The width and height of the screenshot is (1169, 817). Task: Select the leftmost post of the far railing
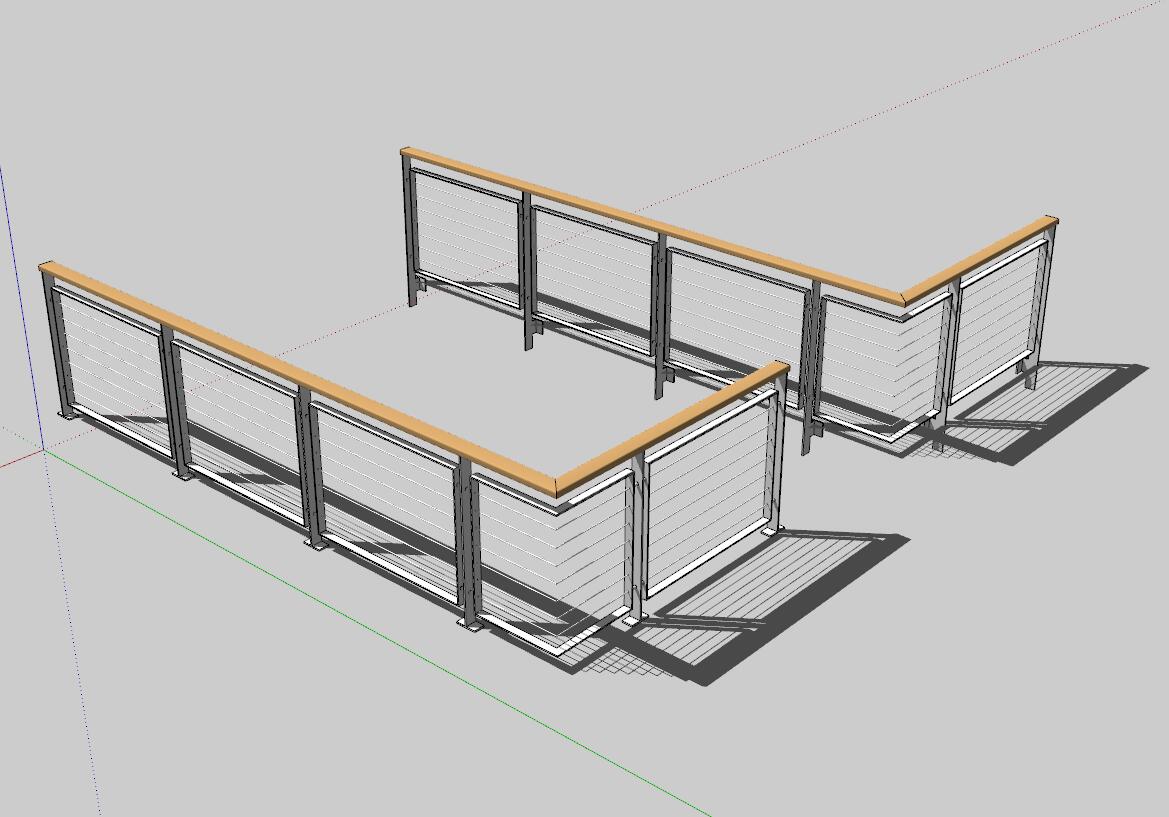pos(409,231)
